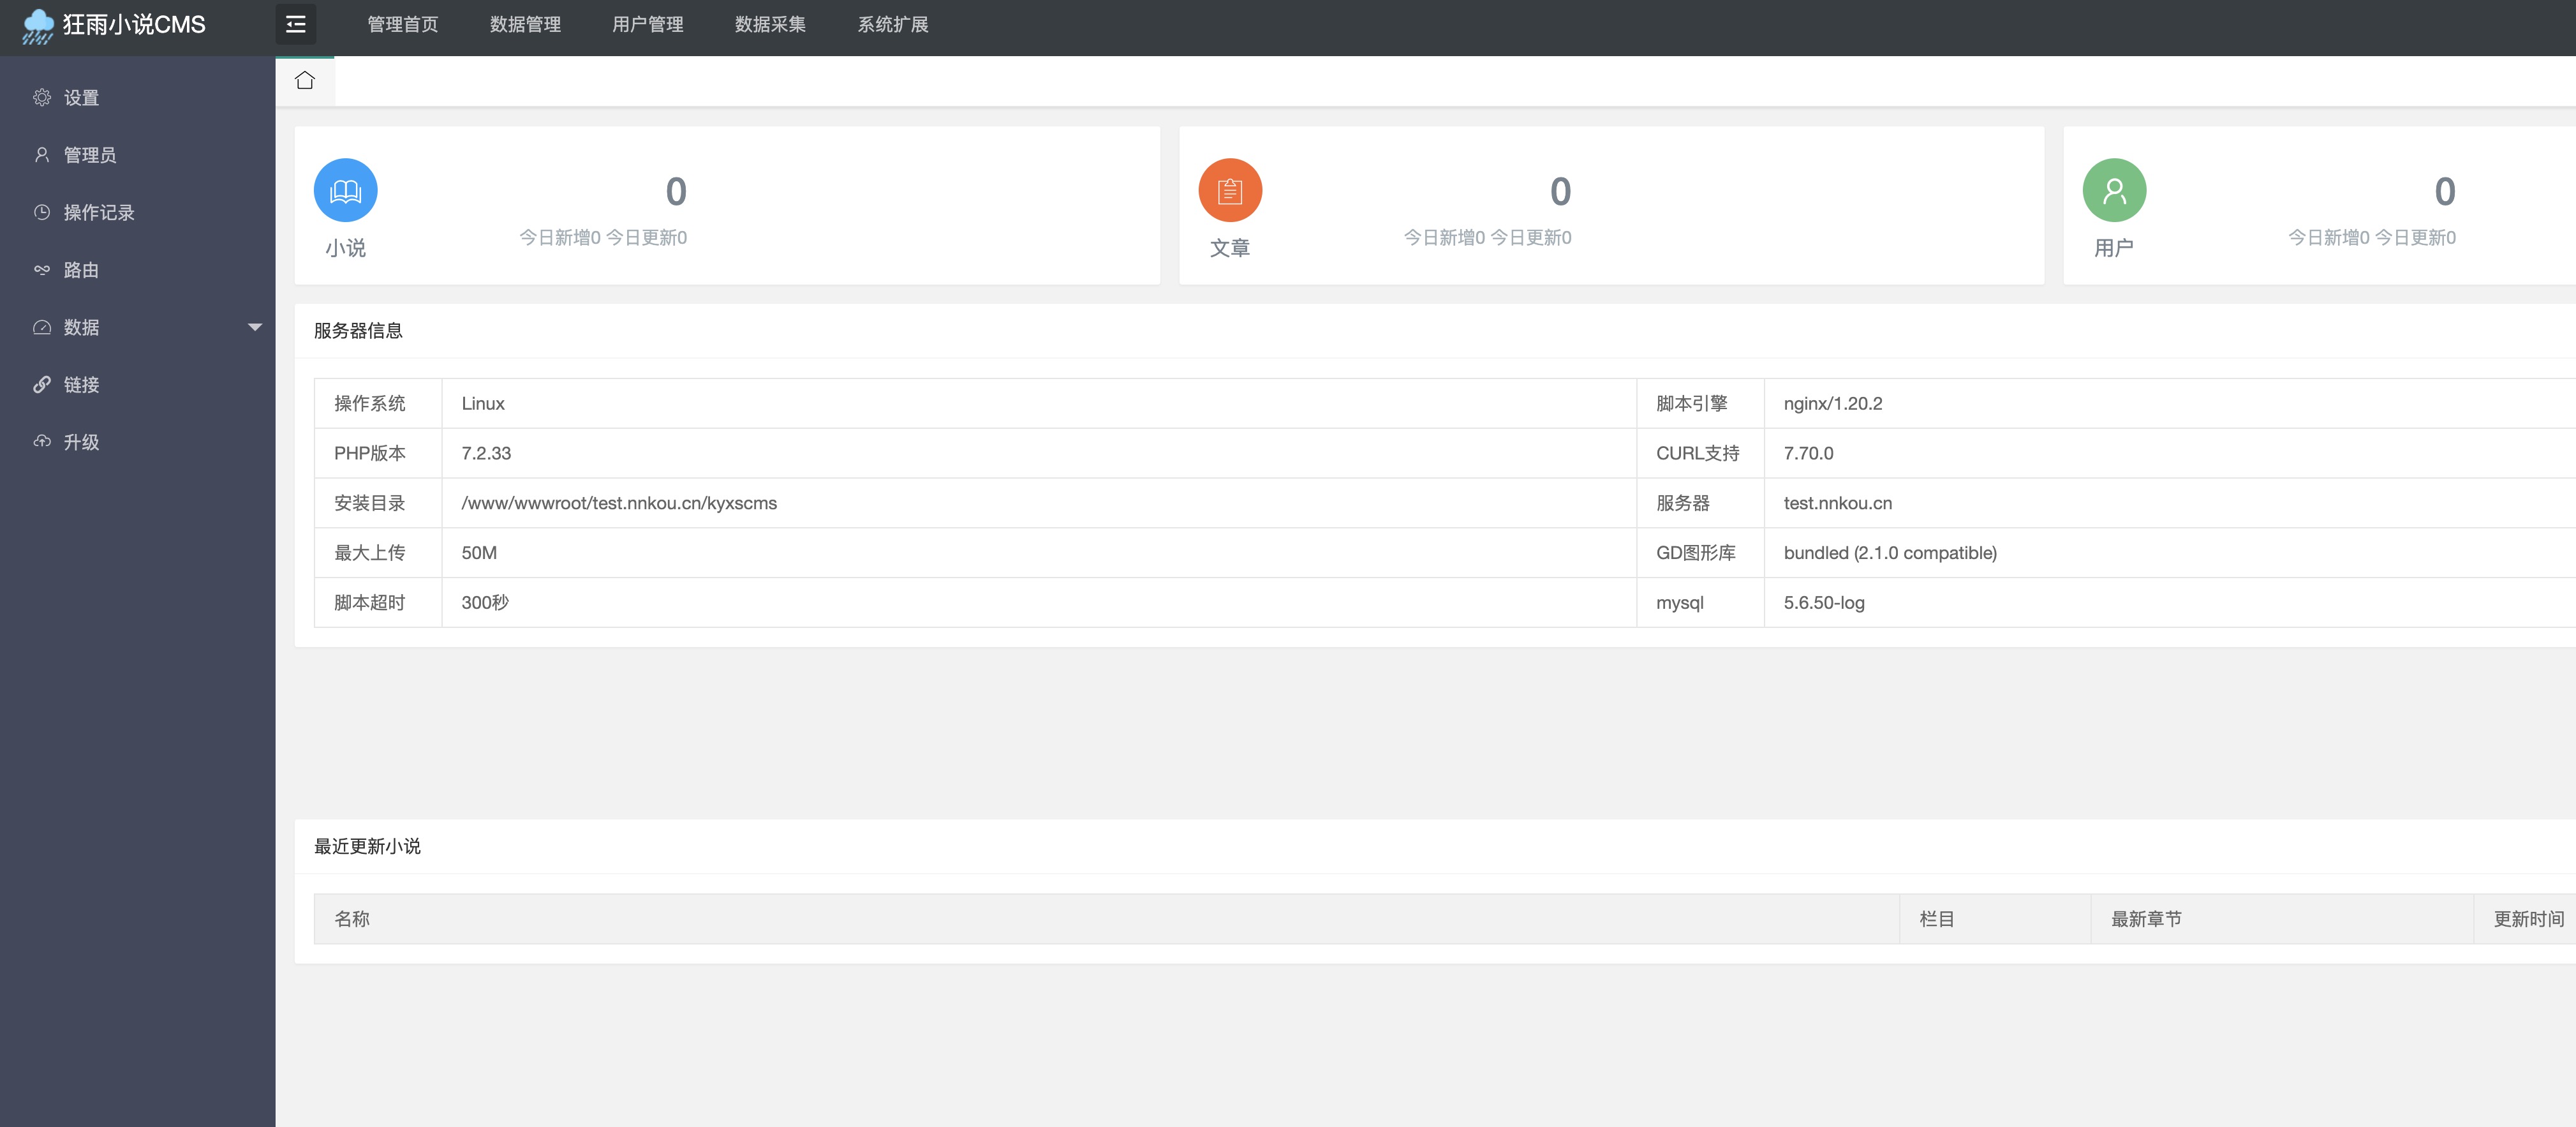
Task: Click the install path /www/wwwroot/test.nnkou.cn/kyxscms
Action: [x=619, y=503]
